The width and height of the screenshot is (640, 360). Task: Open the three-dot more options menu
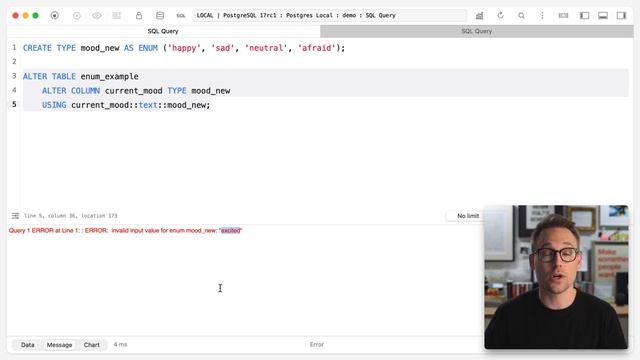tap(542, 16)
